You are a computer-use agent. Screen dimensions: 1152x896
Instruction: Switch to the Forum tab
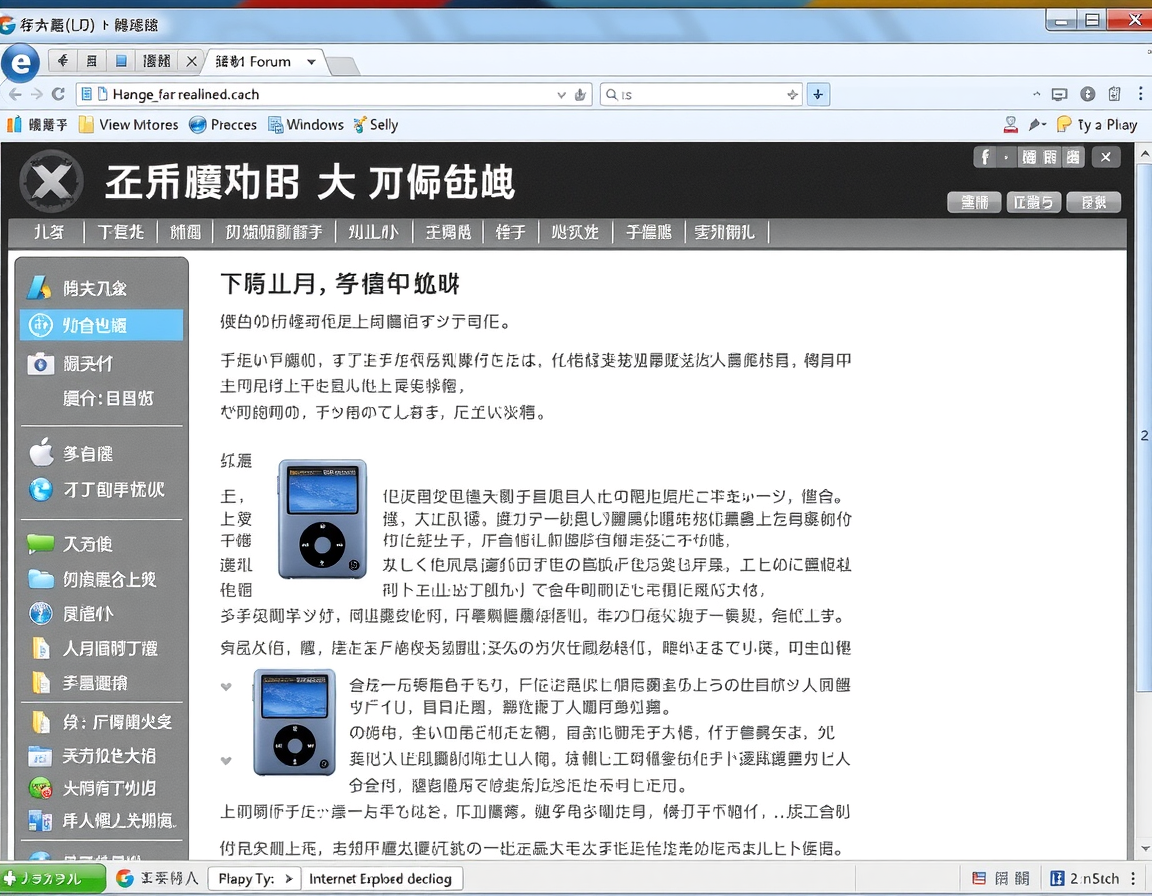click(x=253, y=62)
